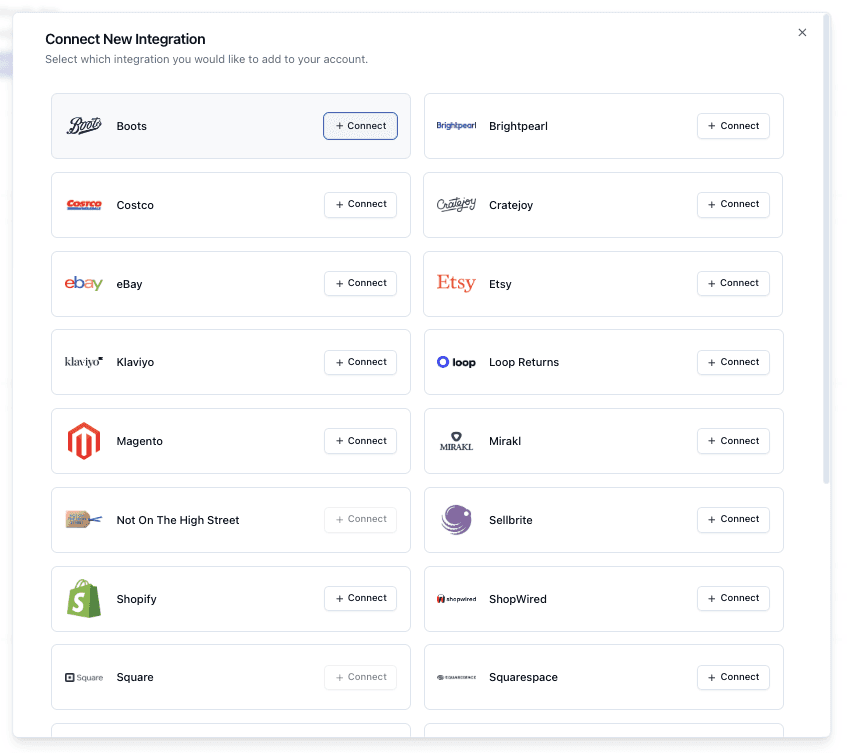
Task: Connect the Squarespace integration
Action: [733, 677]
